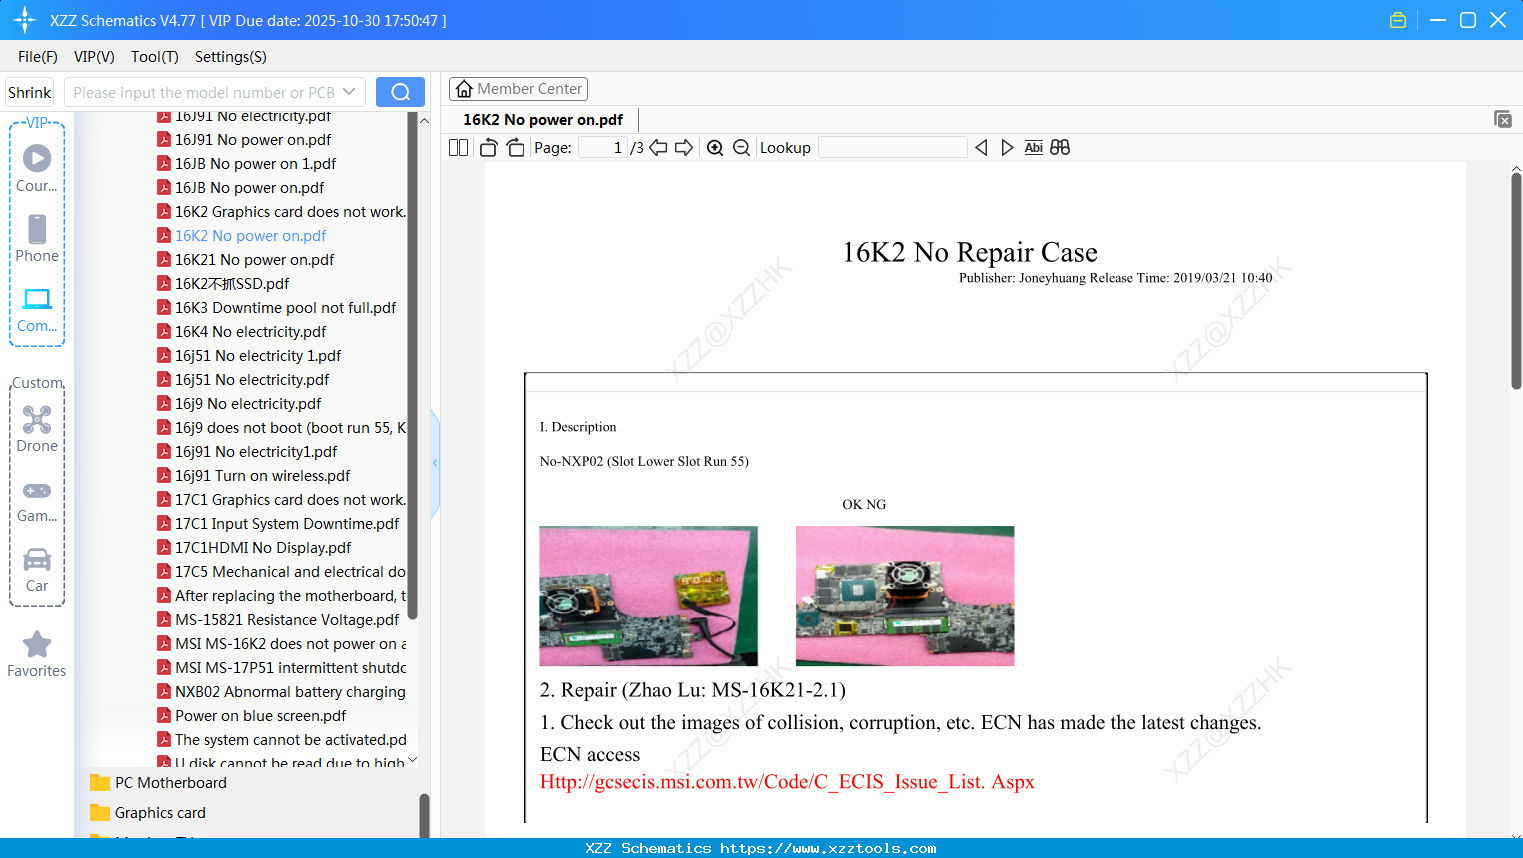Screen dimensions: 1523x858
Task: Open the PC Motherboard folder
Action: [158, 783]
